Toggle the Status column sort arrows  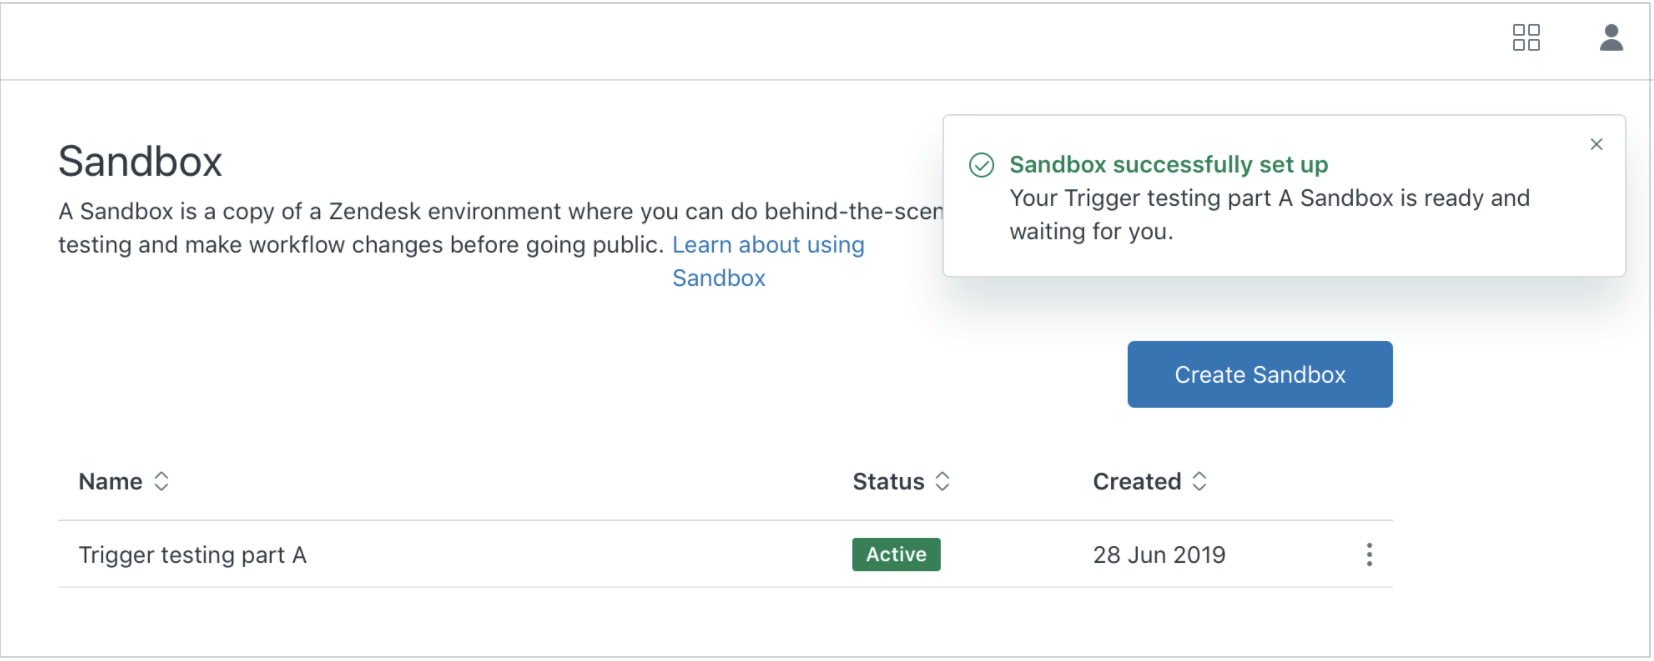[942, 481]
